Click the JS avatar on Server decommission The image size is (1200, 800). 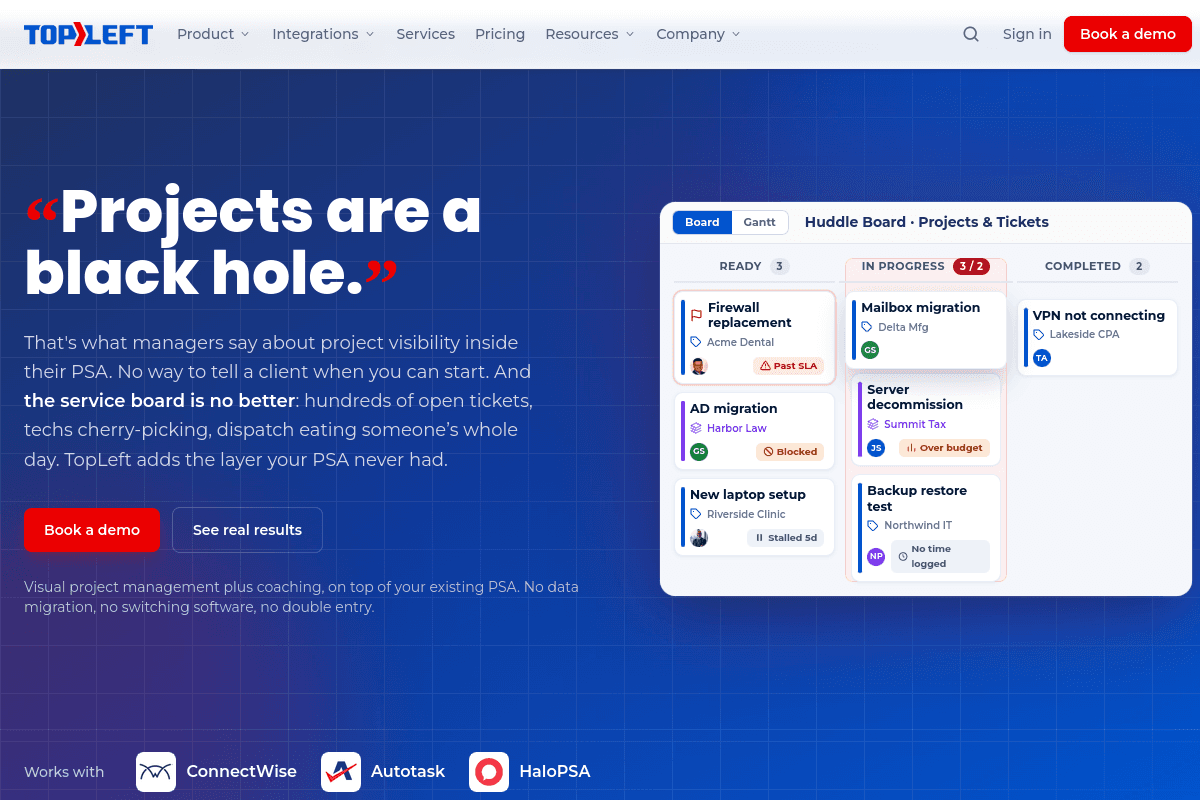pos(876,448)
